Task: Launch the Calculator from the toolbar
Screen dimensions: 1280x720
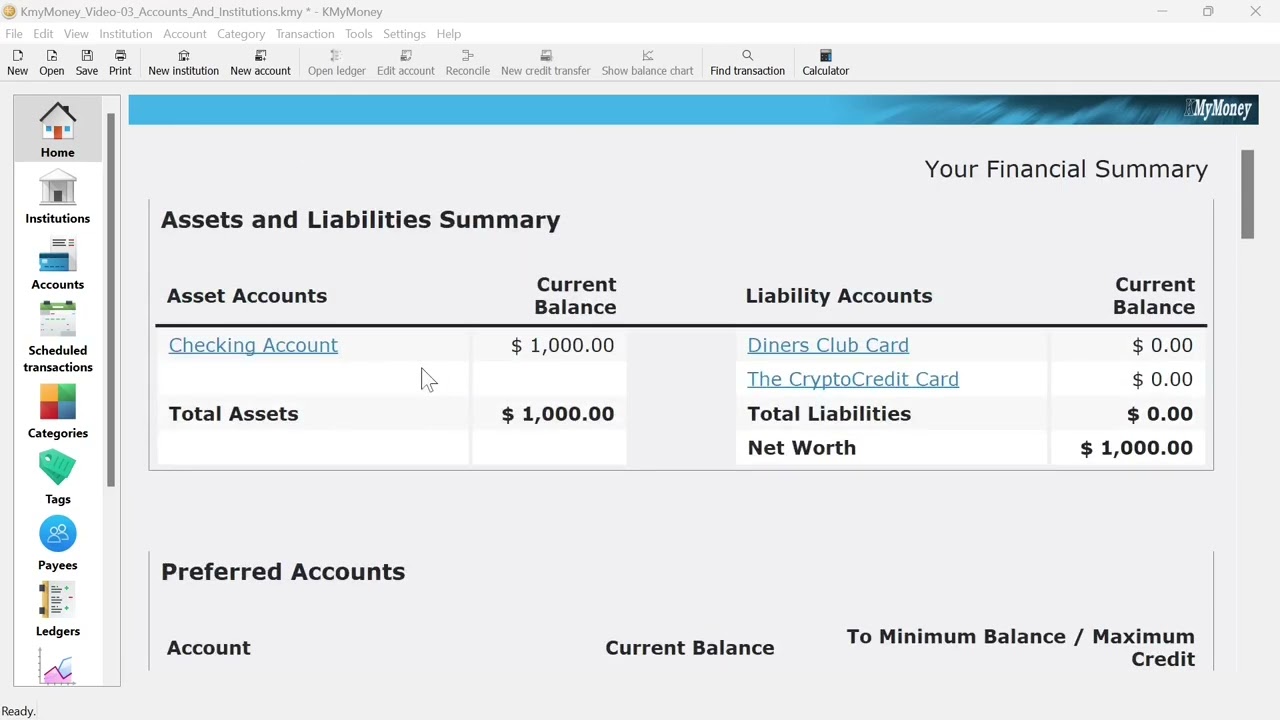Action: click(x=825, y=62)
